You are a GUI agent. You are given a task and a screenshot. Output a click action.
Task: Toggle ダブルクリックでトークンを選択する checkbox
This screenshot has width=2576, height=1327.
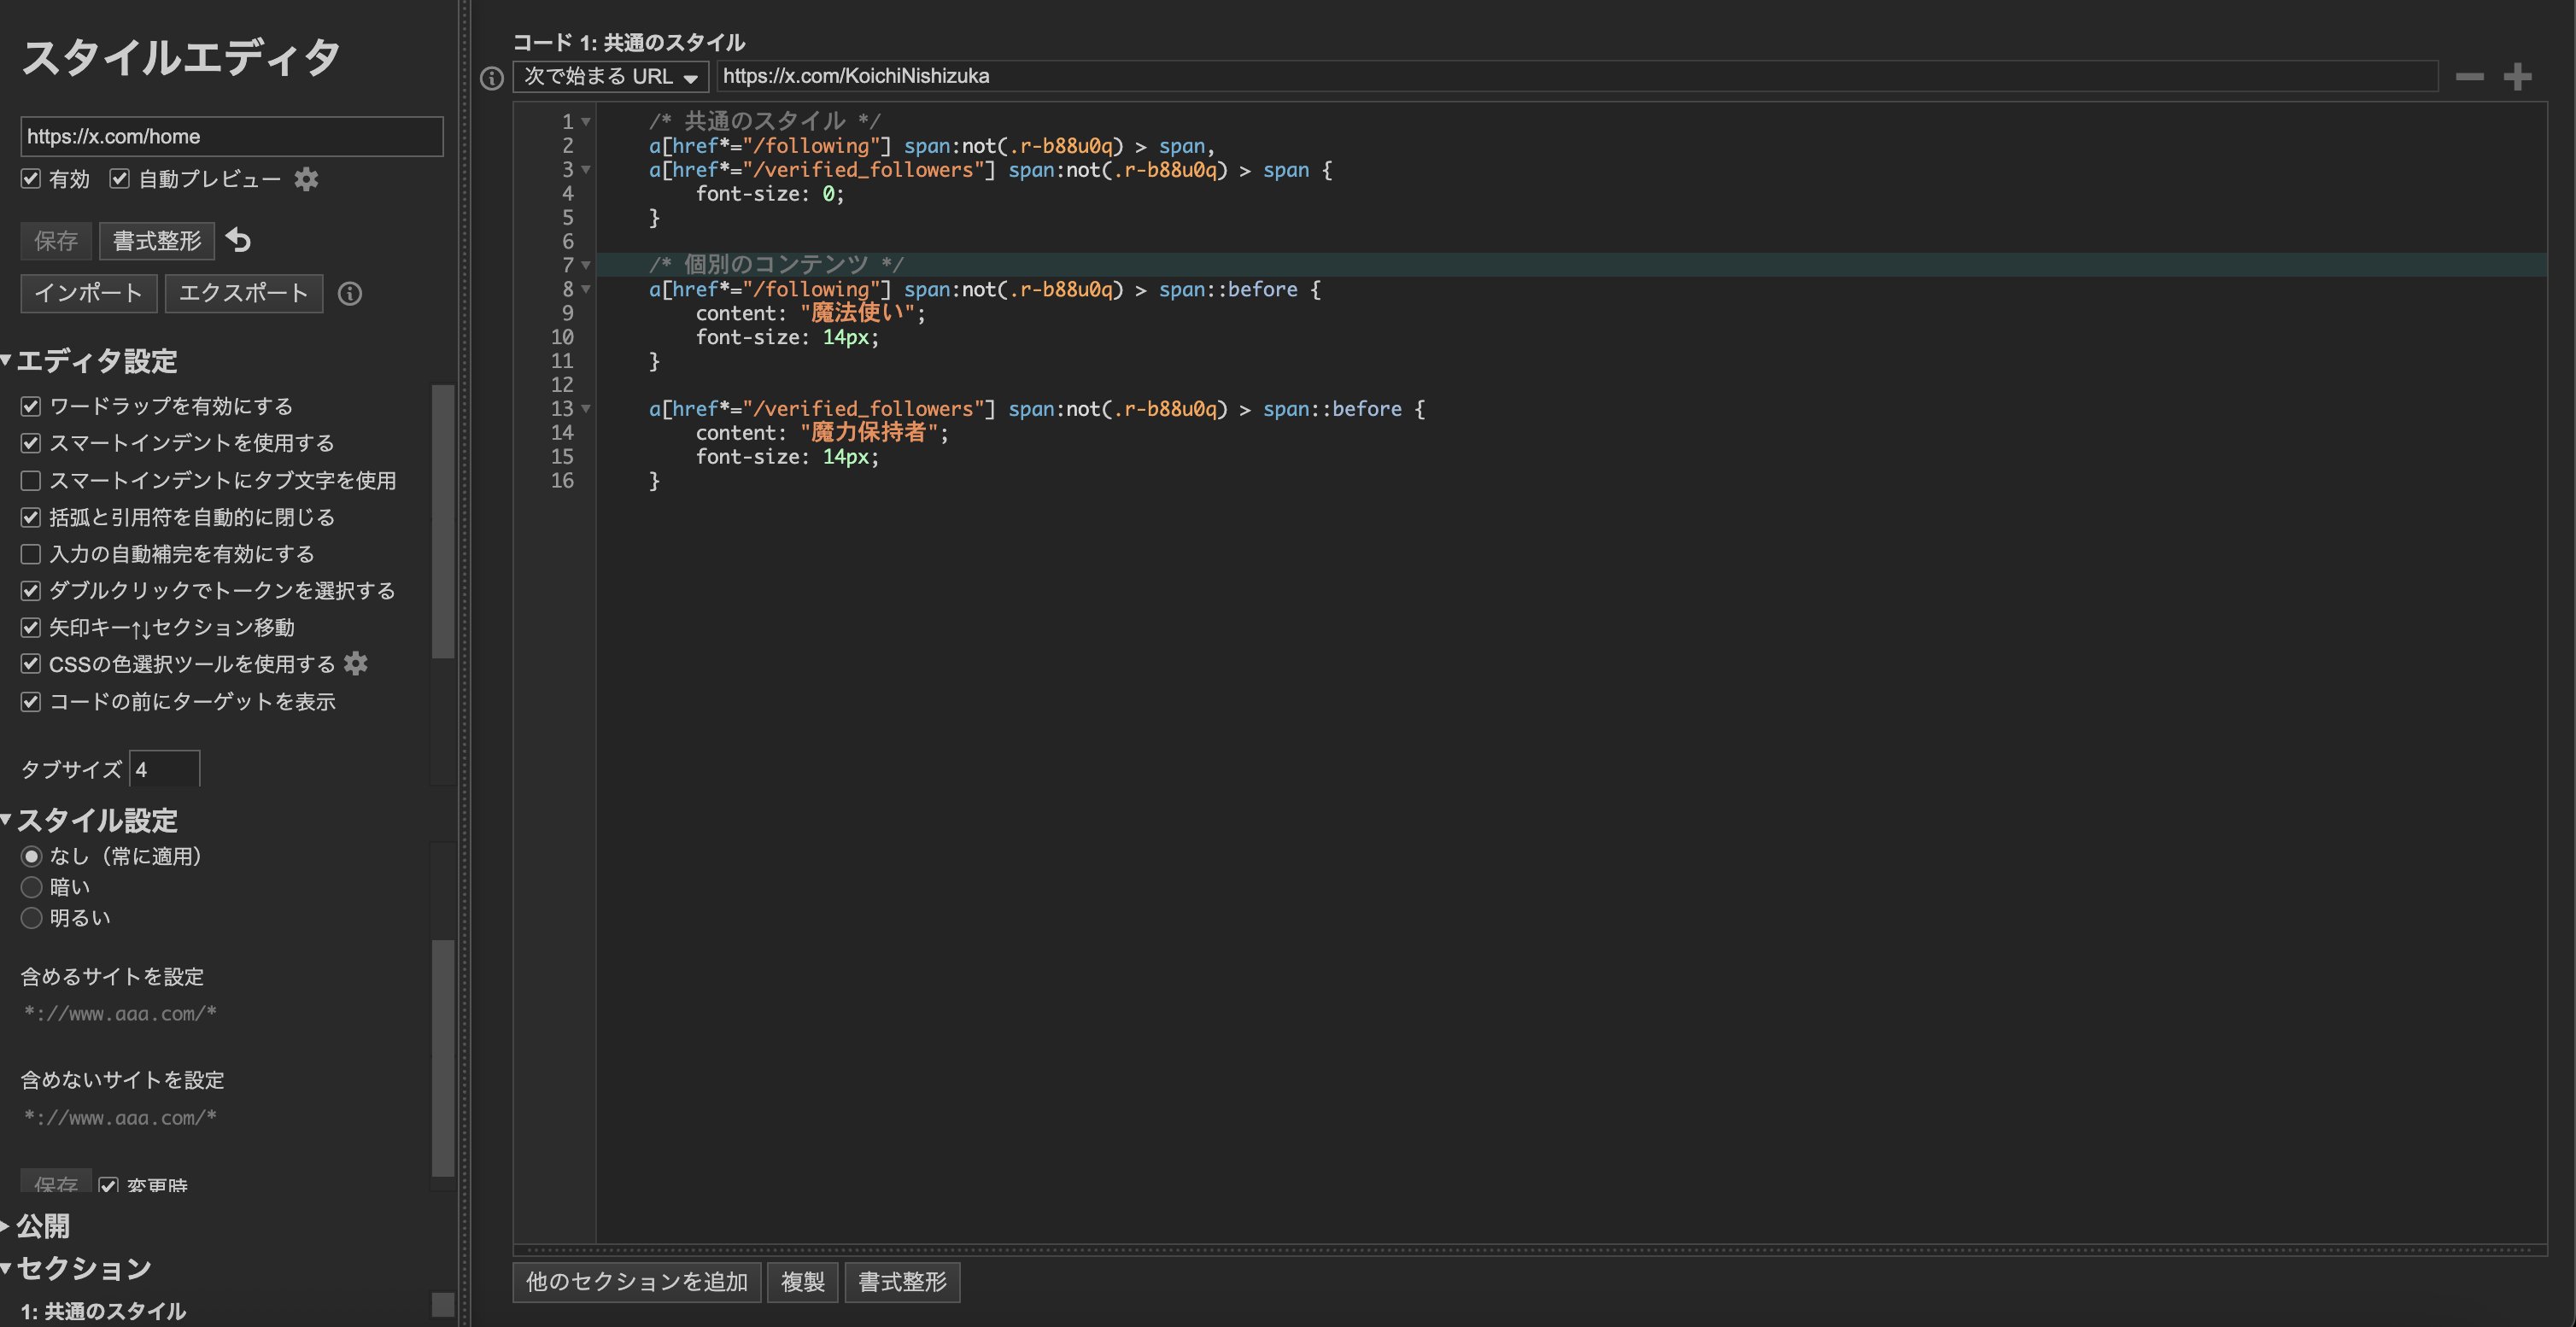pos(31,590)
